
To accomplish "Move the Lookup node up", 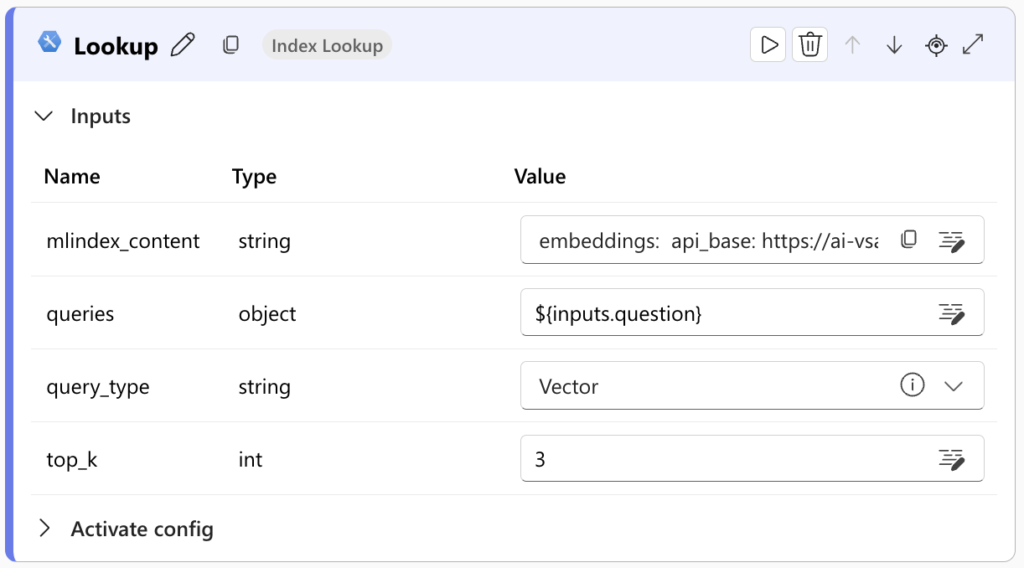I will point(852,45).
